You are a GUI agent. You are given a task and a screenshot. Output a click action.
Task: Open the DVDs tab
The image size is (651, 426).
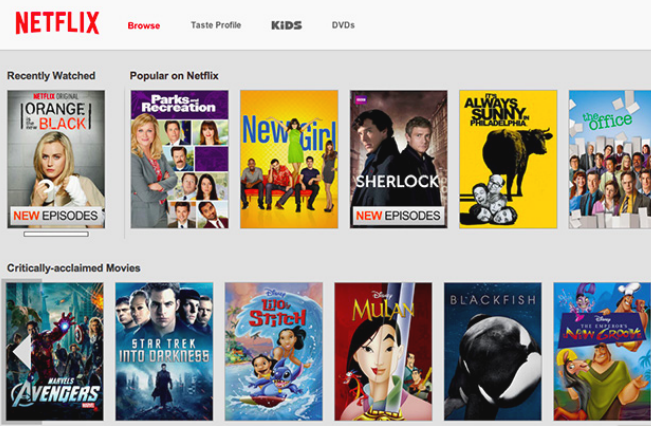click(x=343, y=25)
